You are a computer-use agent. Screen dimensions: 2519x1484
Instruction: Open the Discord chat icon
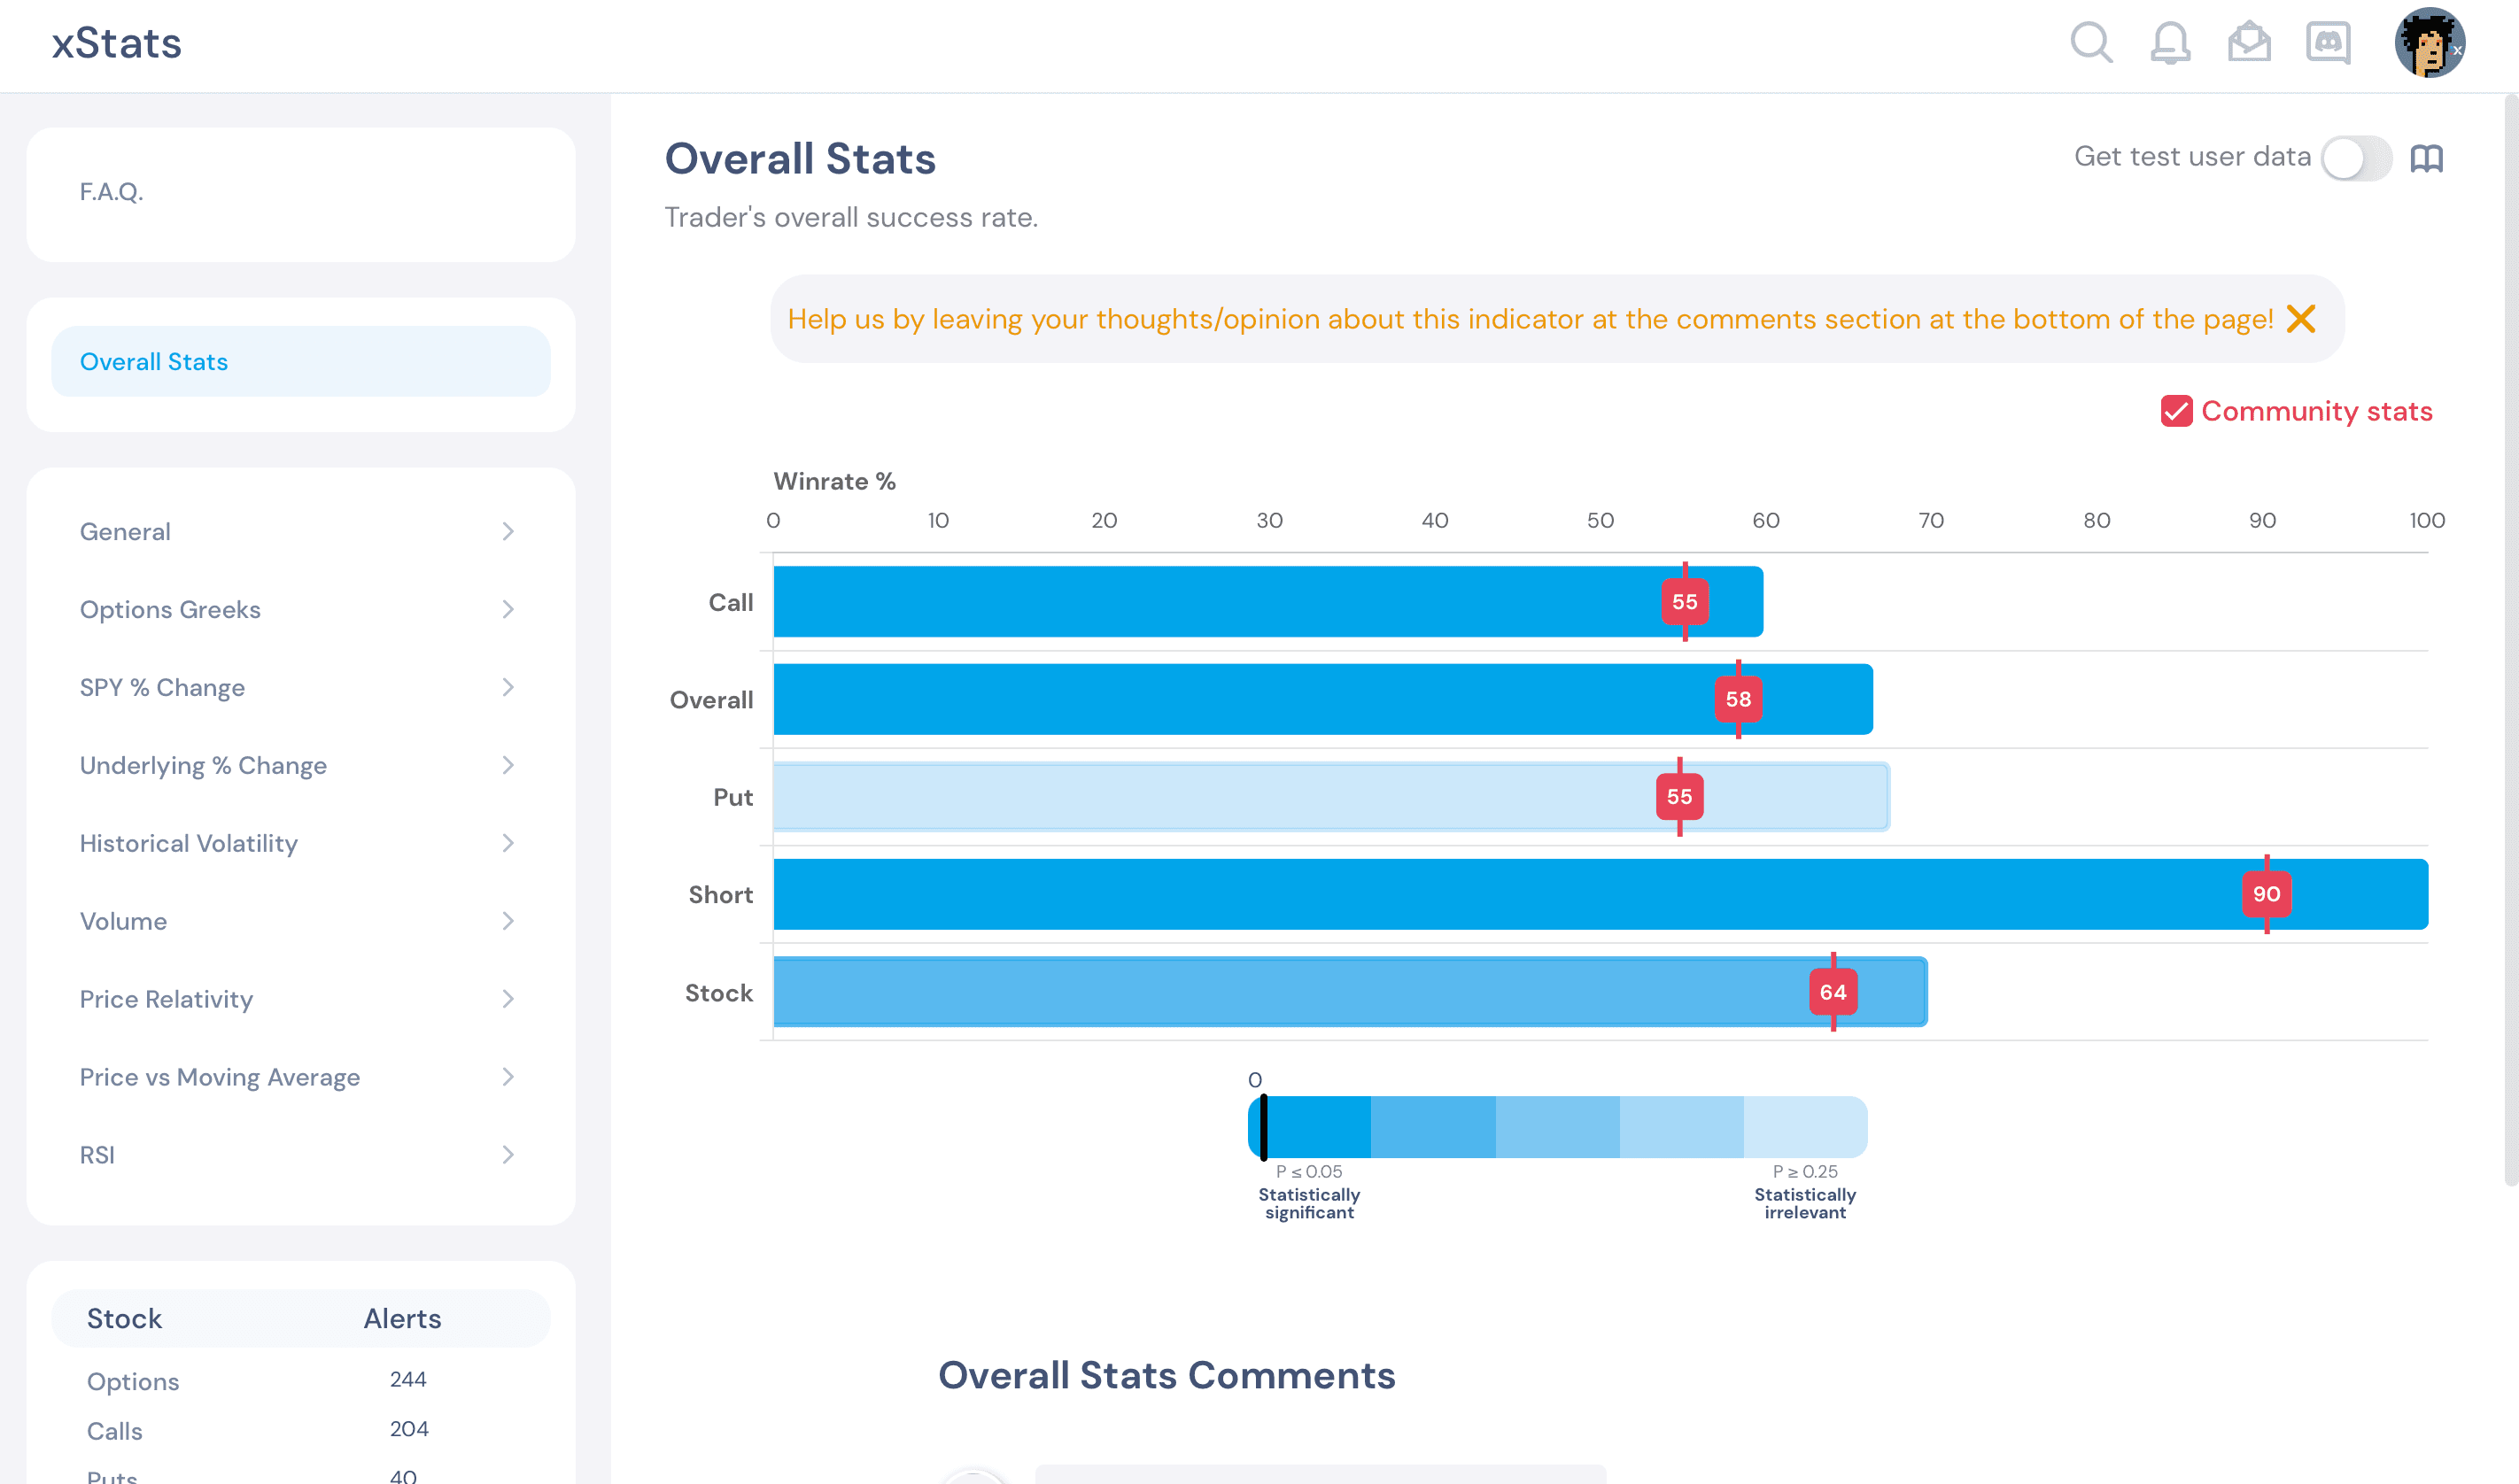click(2328, 43)
